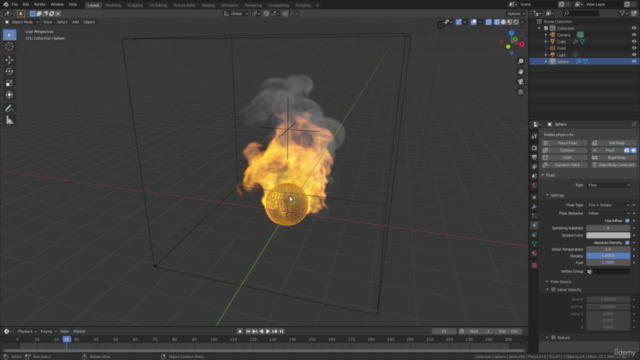Enable Collision physics

(x=565, y=150)
